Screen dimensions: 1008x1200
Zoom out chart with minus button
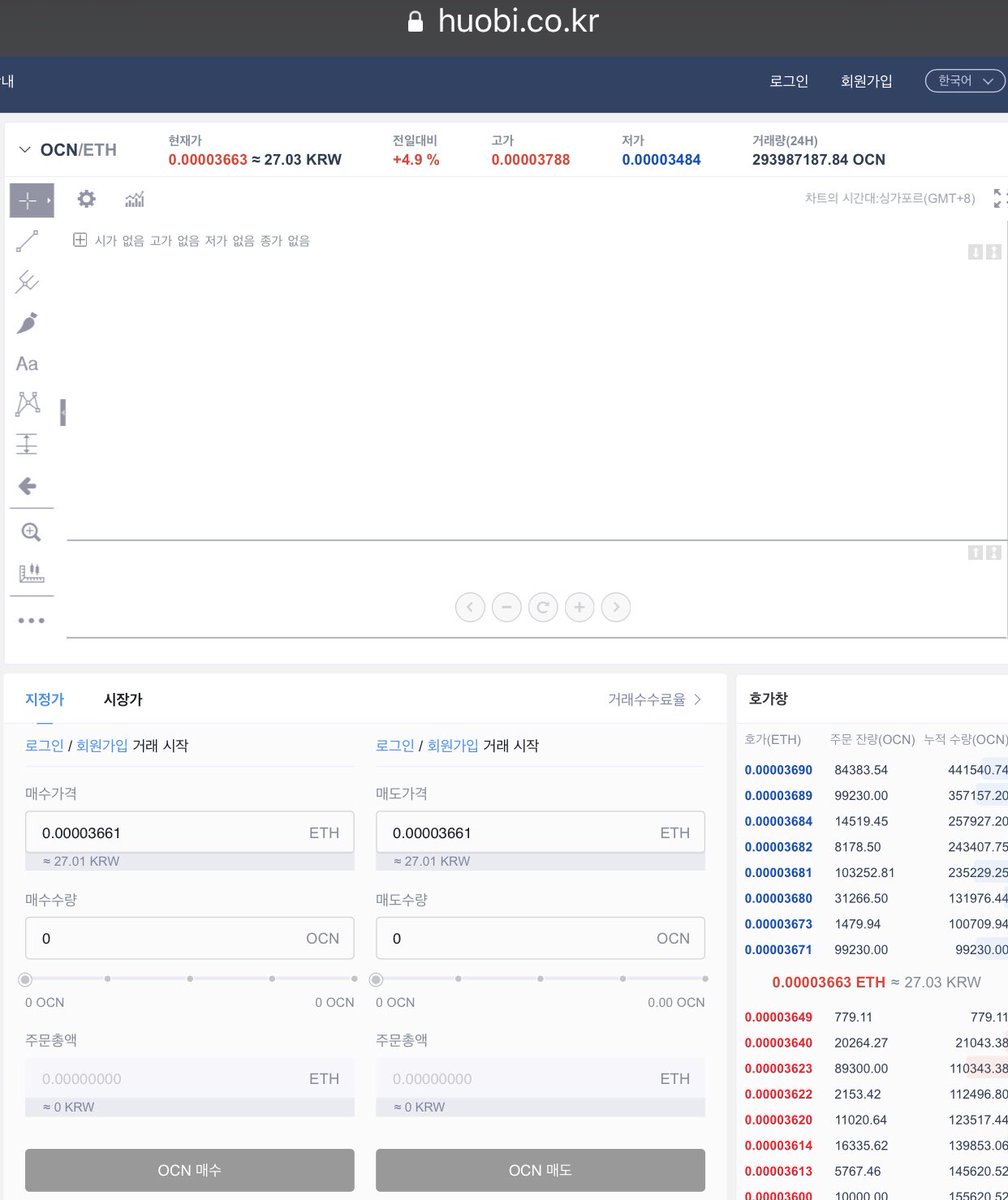(x=507, y=607)
